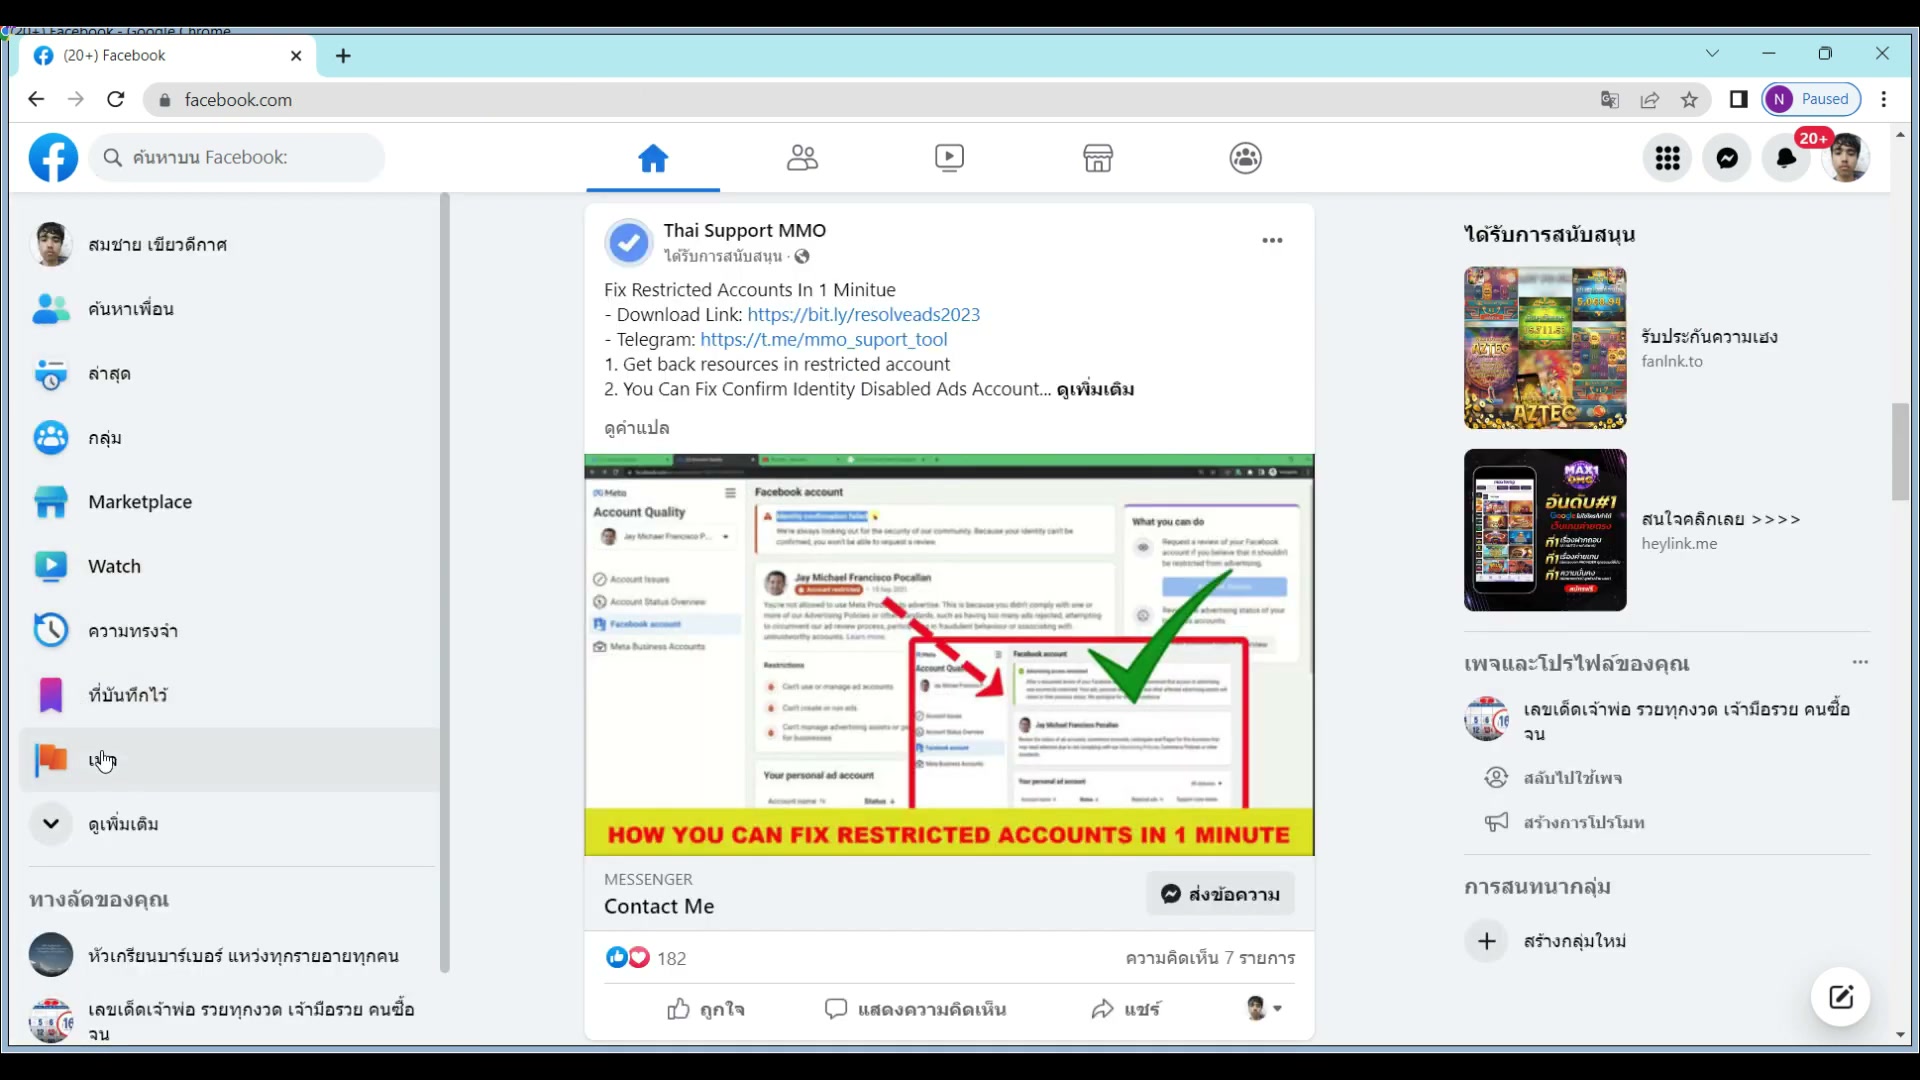
Task: Click the page vertical scrollbar thumb
Action: click(x=1900, y=450)
